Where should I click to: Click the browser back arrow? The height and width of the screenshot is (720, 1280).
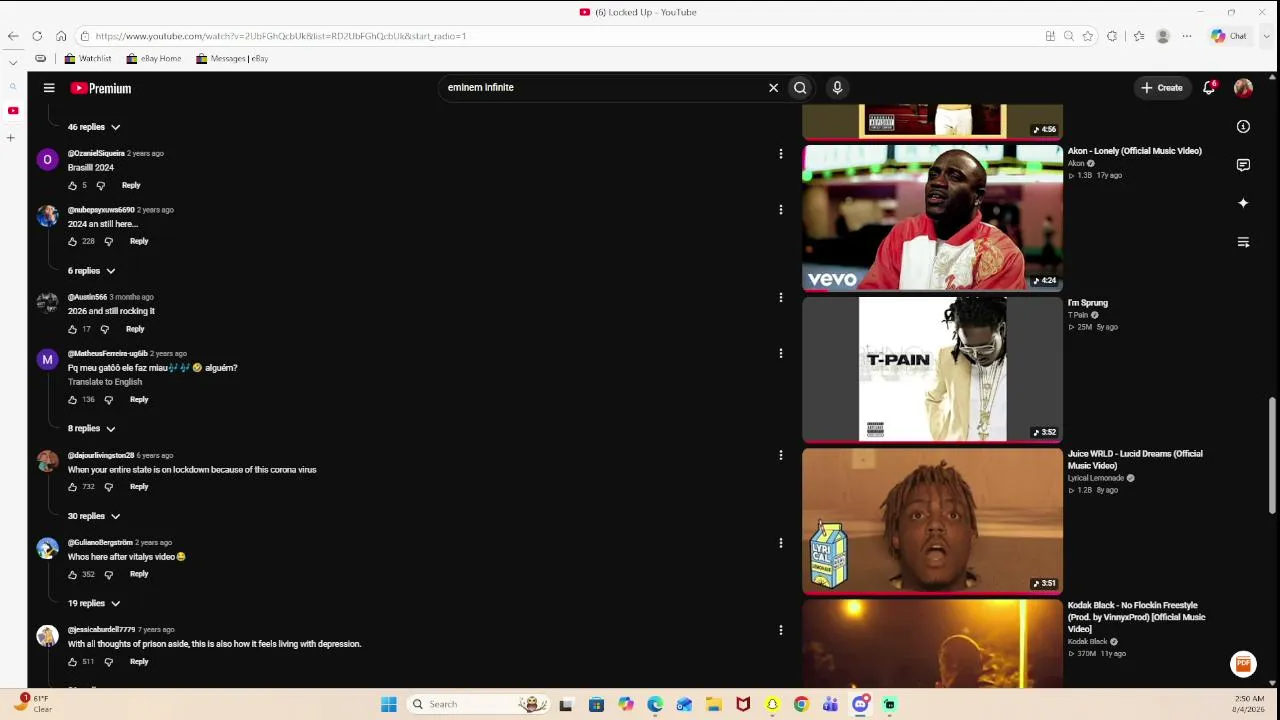[x=13, y=36]
